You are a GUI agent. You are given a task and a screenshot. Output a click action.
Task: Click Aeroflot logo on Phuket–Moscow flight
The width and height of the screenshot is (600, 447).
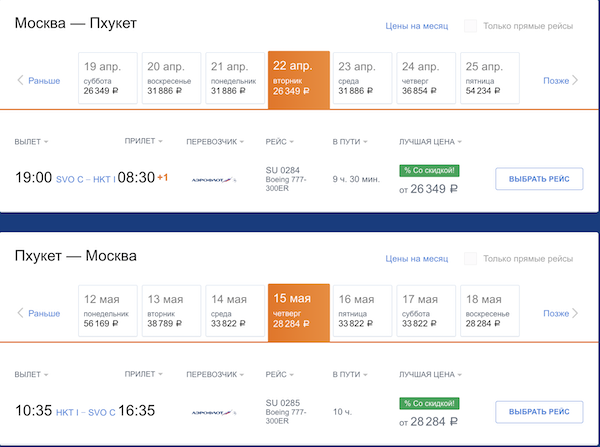click(212, 410)
